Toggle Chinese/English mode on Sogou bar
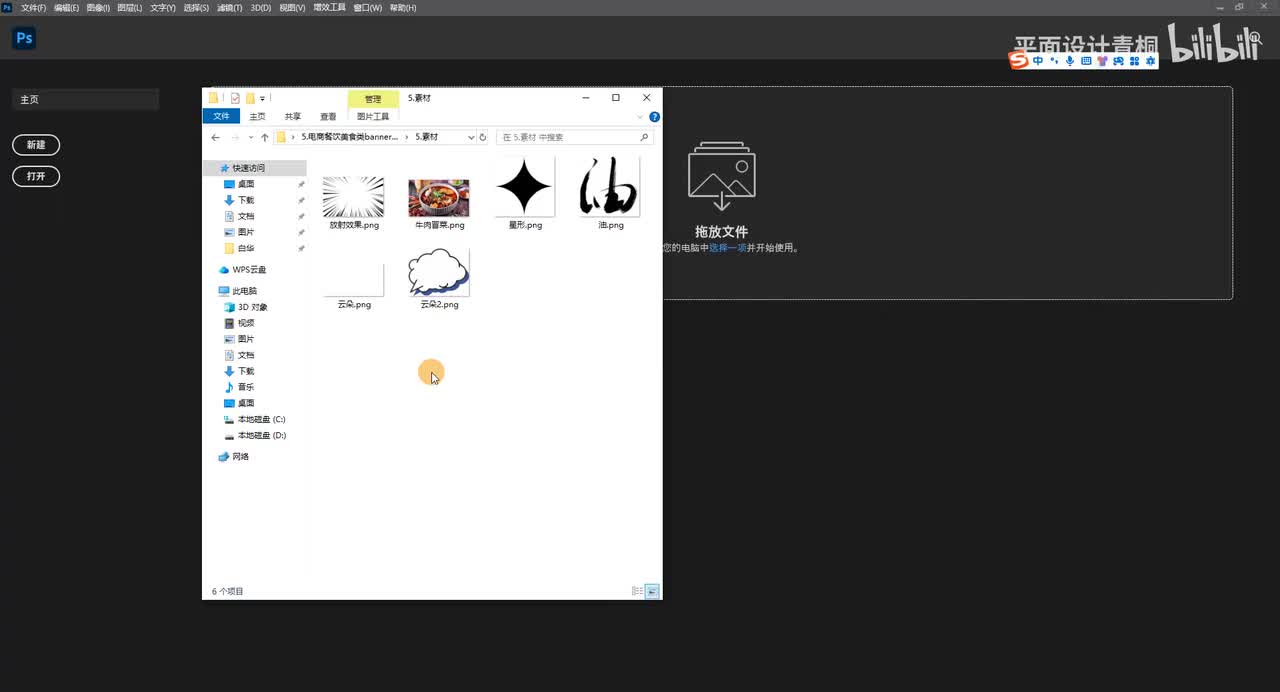Viewport: 1280px width, 692px height. (1038, 61)
